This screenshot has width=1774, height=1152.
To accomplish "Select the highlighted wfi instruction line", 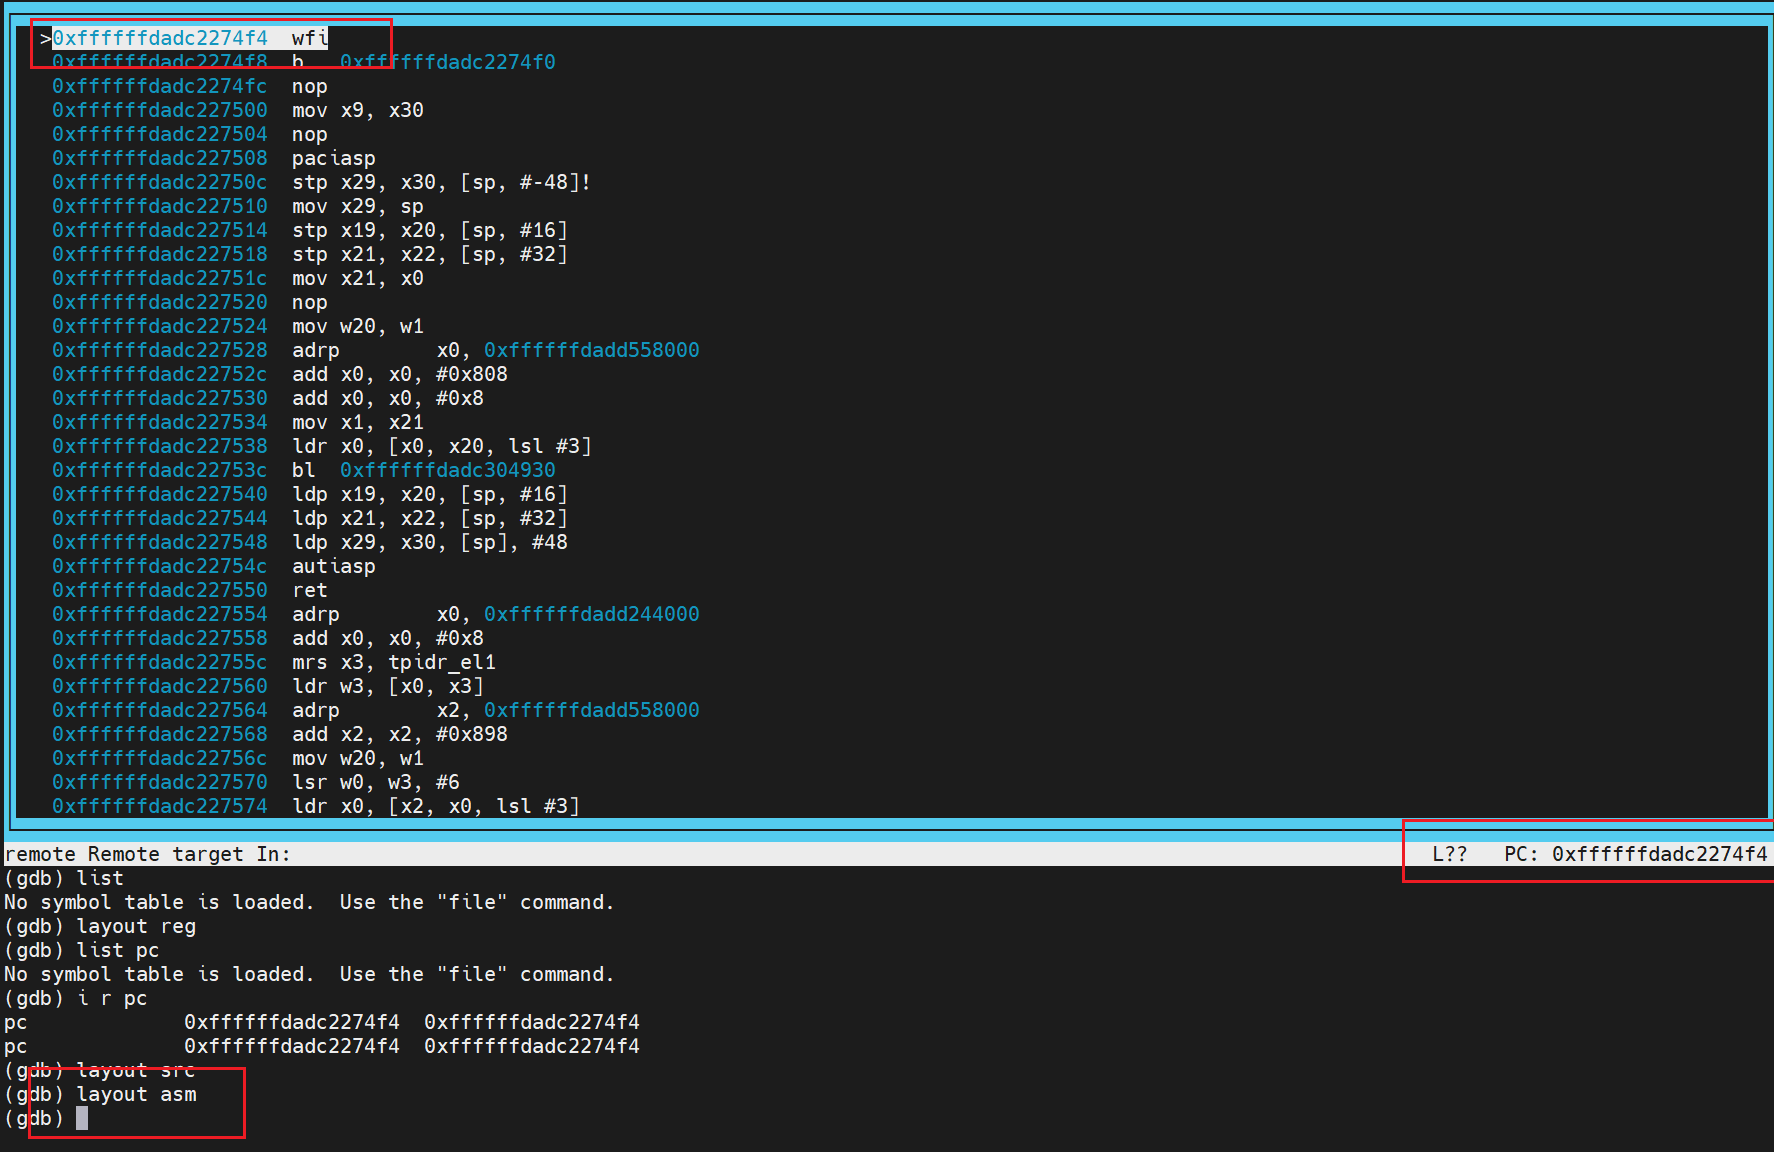I will 190,38.
